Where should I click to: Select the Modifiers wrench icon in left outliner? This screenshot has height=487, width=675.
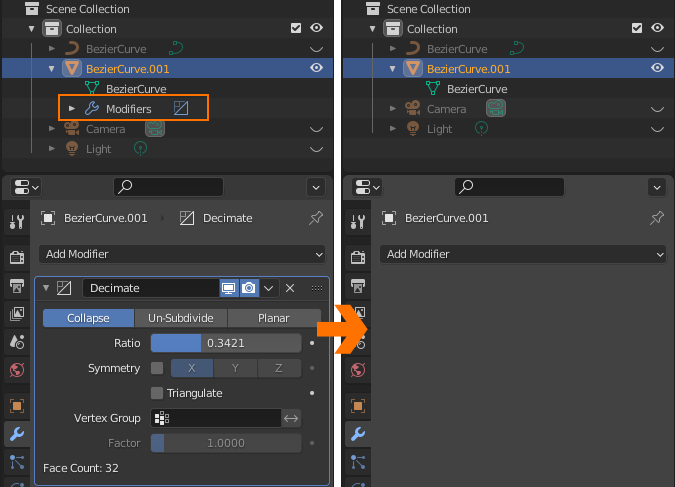point(91,108)
